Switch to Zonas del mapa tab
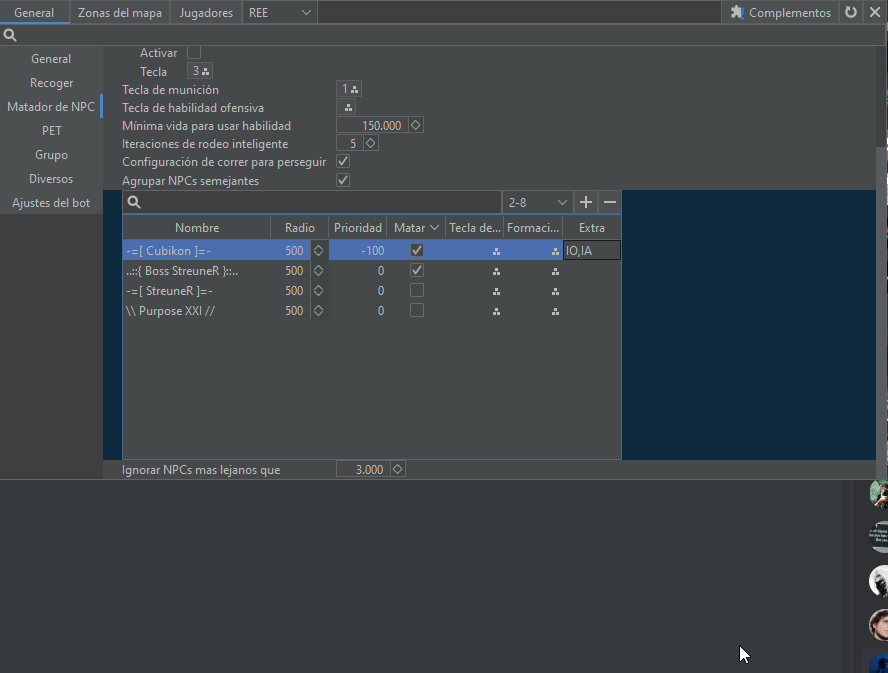 click(120, 13)
